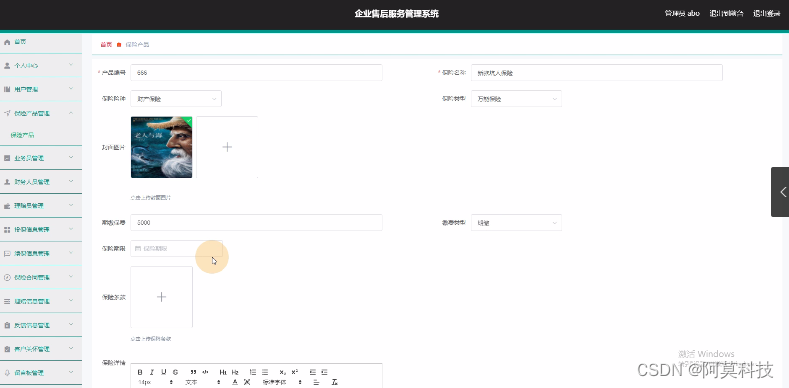Open the 文本 heading style dropdown
This screenshot has height=388, width=789.
click(x=203, y=382)
